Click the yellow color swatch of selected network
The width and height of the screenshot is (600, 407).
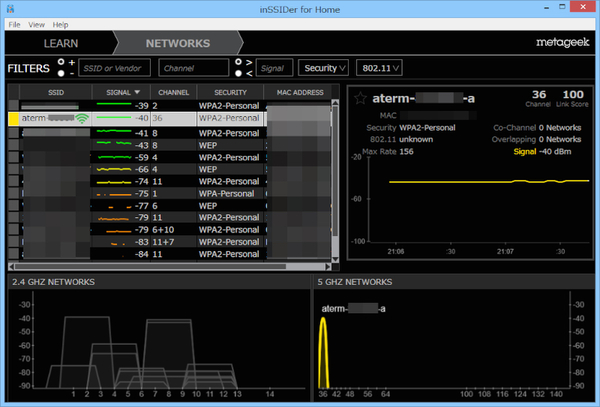pos(13,118)
